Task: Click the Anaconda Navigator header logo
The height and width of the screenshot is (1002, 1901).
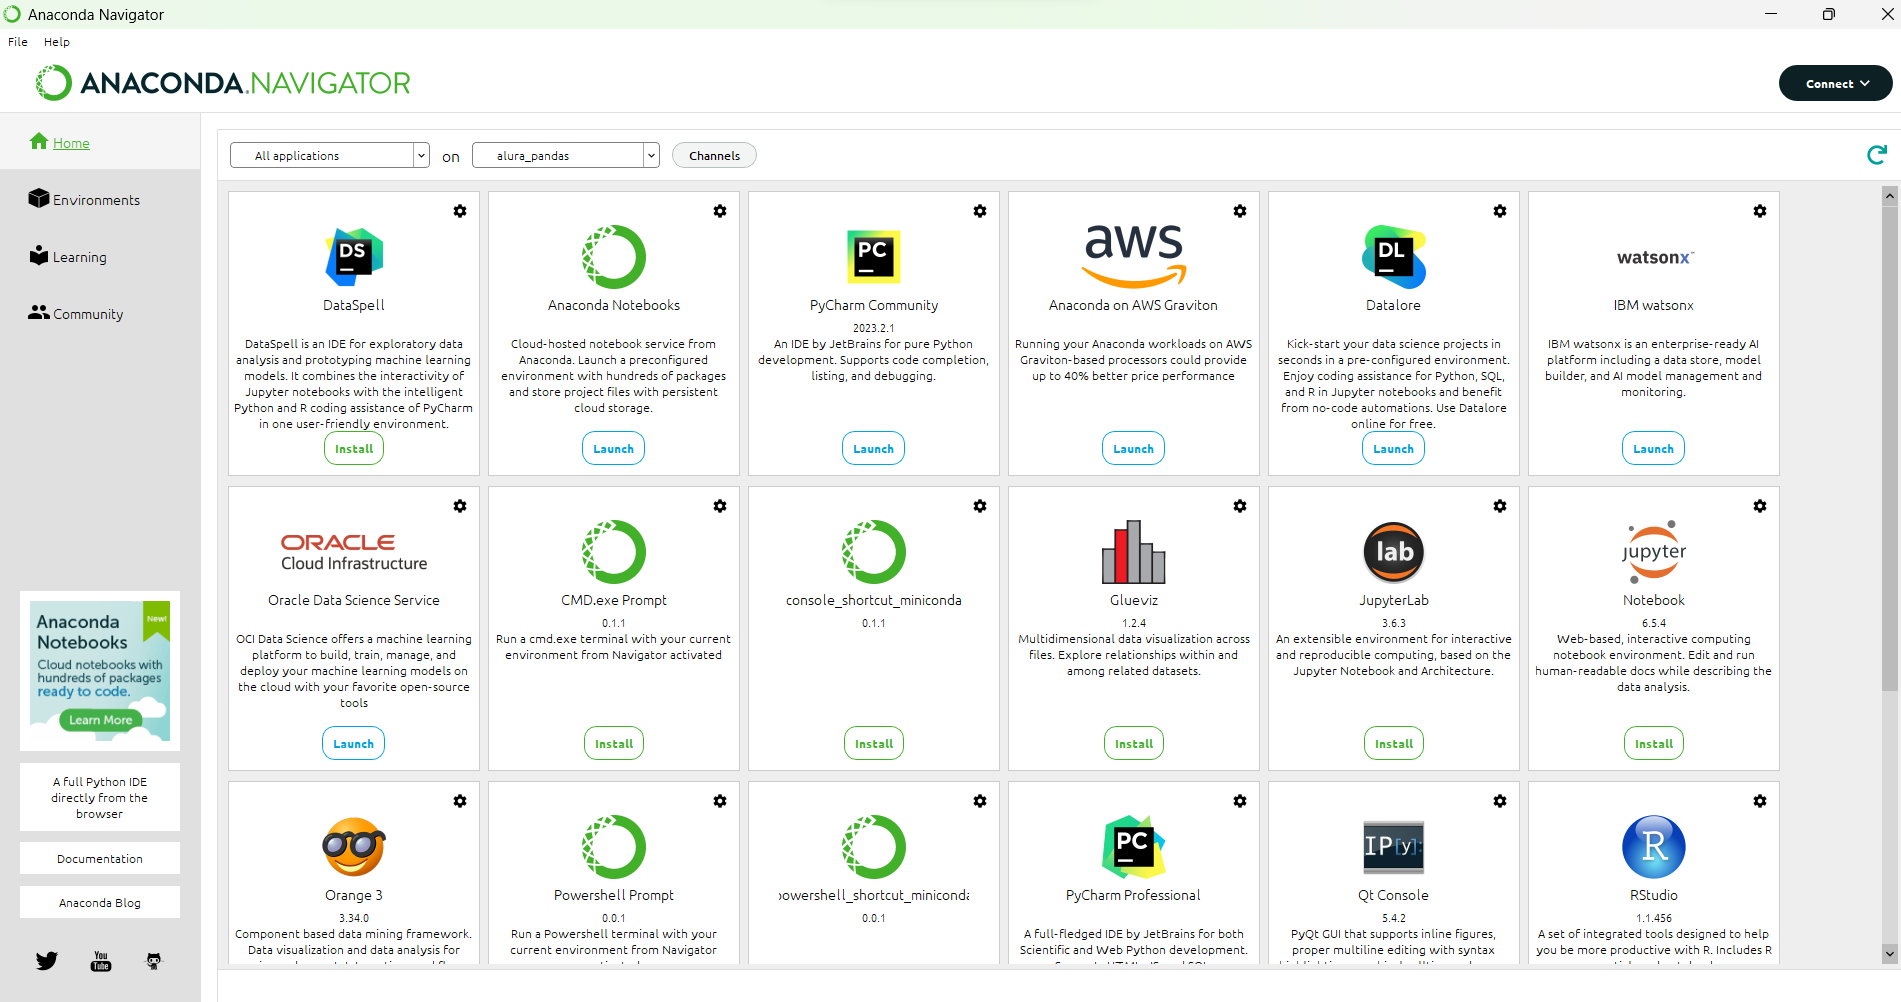Action: (x=223, y=83)
